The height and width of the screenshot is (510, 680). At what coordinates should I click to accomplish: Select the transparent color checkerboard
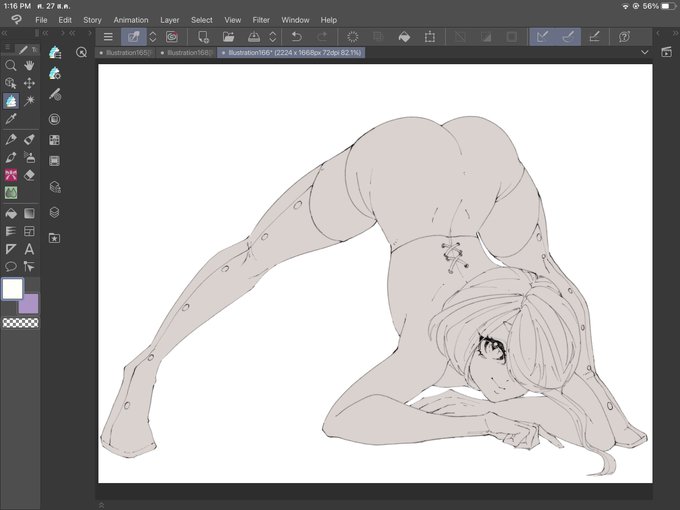click(20, 323)
